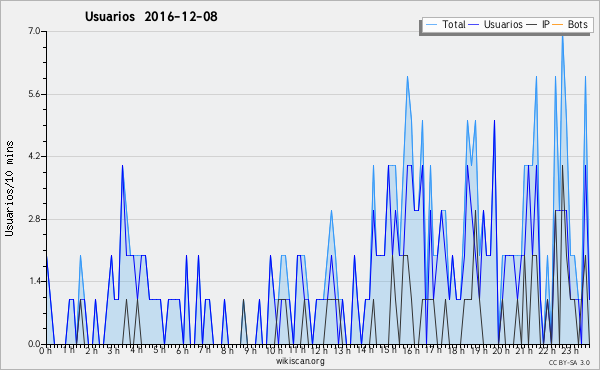
Task: Click the Total peak of 6 near 16 h
Action: (408, 78)
